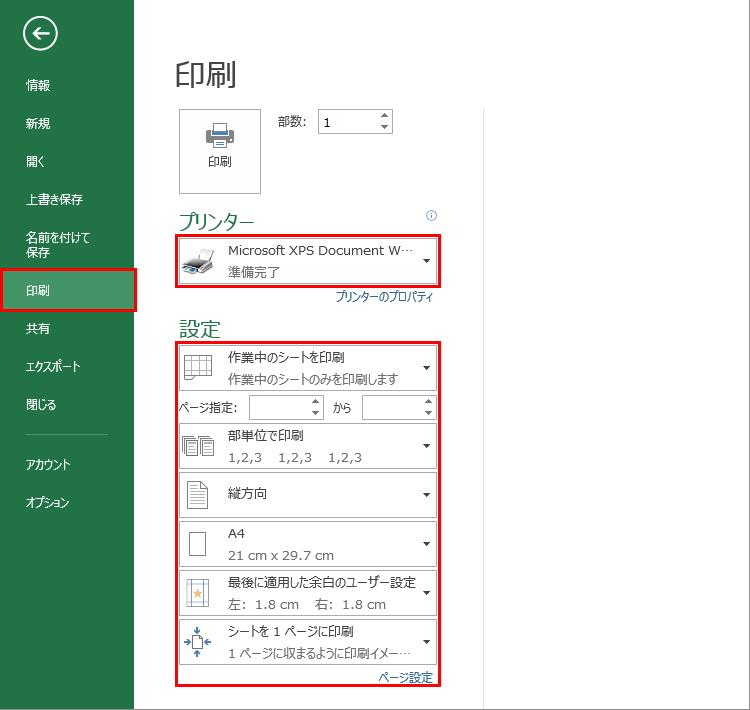Click the starting page number input field
This screenshot has width=750, height=710.
pyautogui.click(x=279, y=408)
